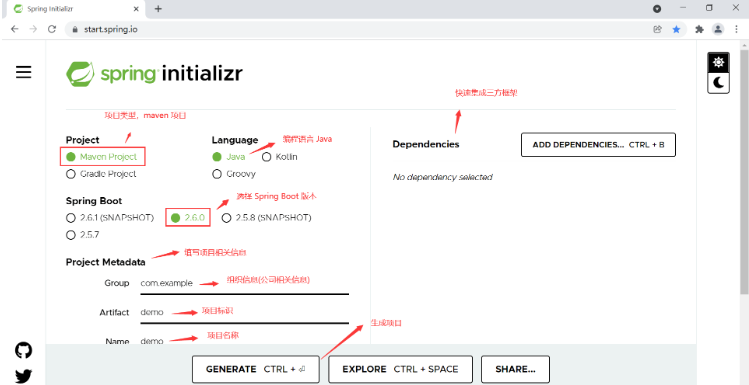749x385 pixels.
Task: Select Spring Boot 2.6.1 (SNAPSHOT)
Action: point(71,218)
